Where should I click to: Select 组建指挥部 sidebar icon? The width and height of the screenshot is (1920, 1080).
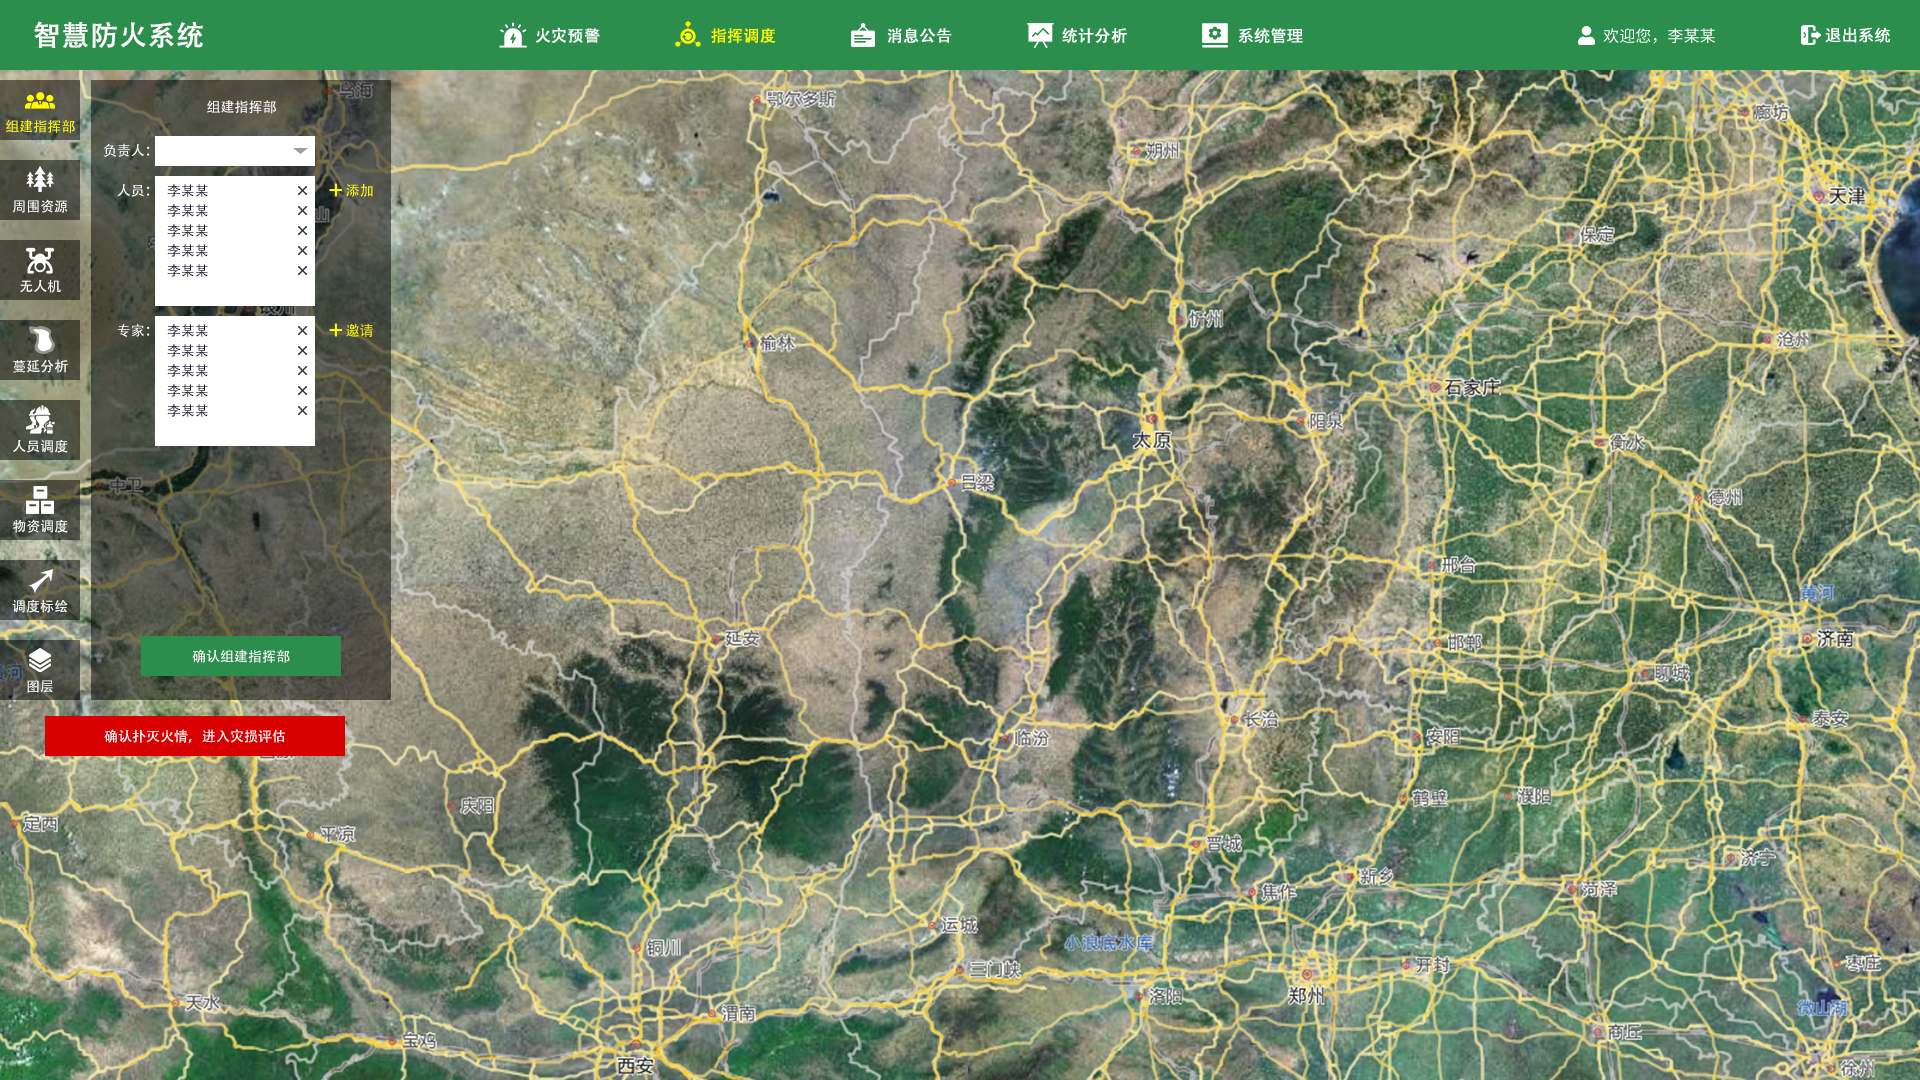(40, 110)
